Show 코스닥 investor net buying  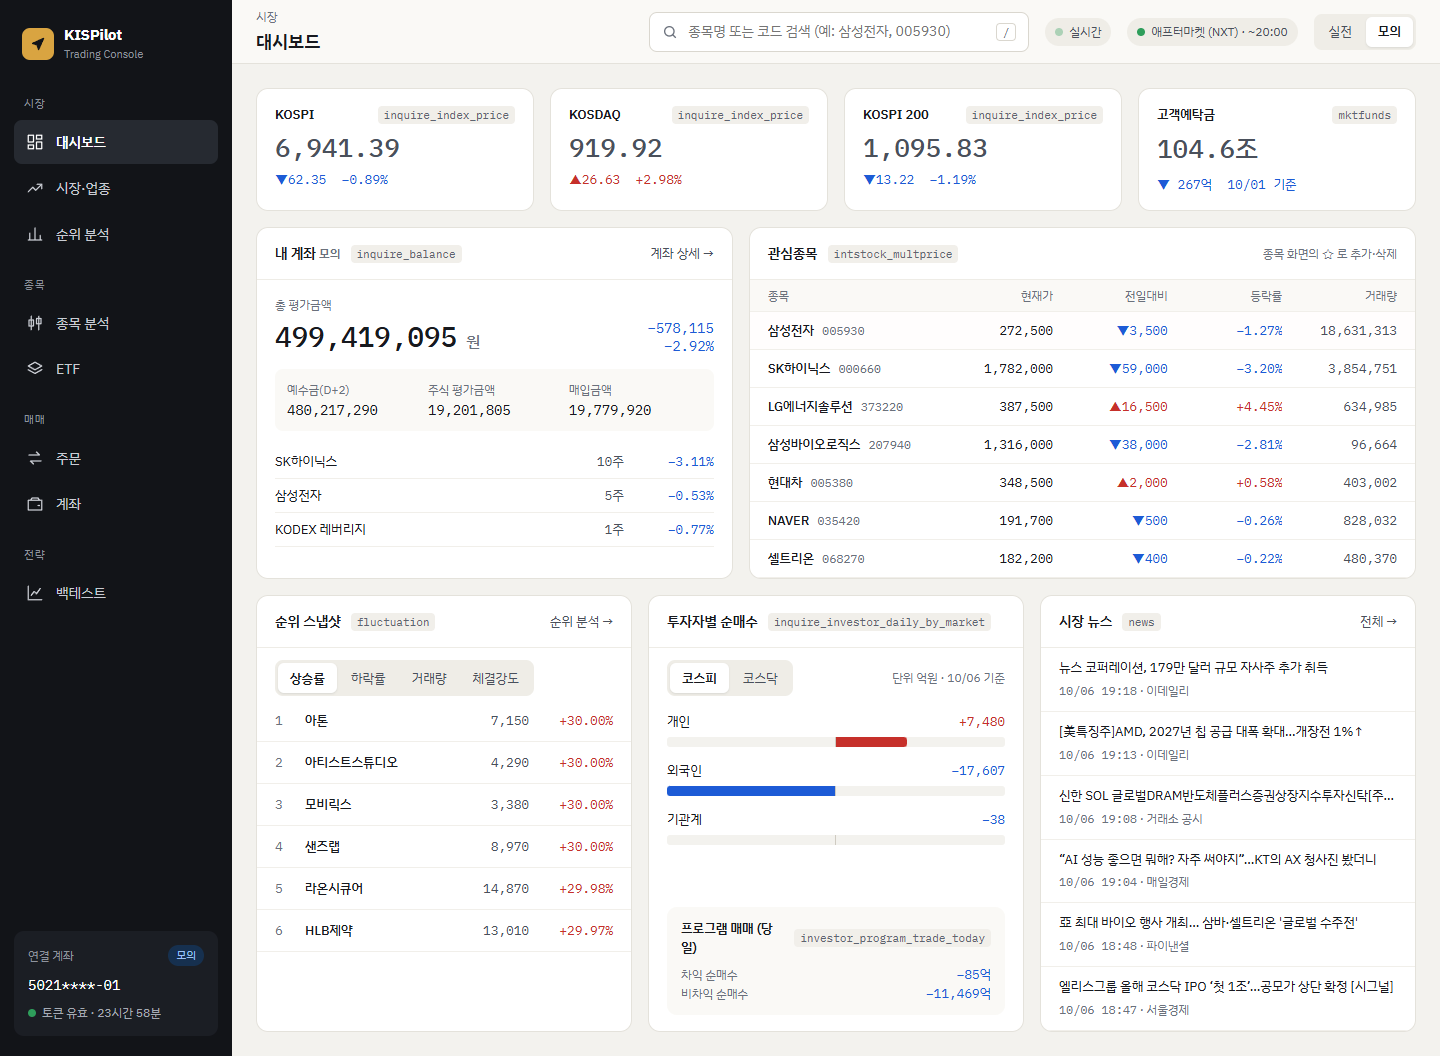[x=760, y=678]
